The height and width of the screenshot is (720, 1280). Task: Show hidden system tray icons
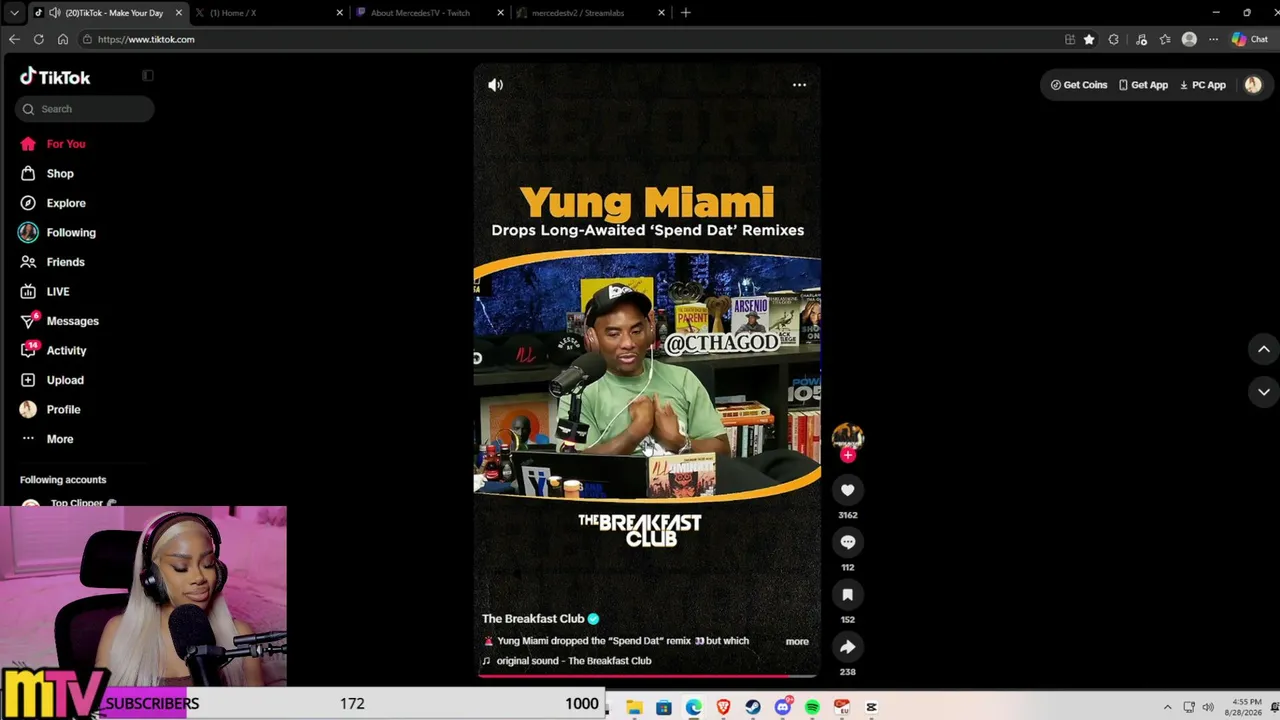(1167, 707)
